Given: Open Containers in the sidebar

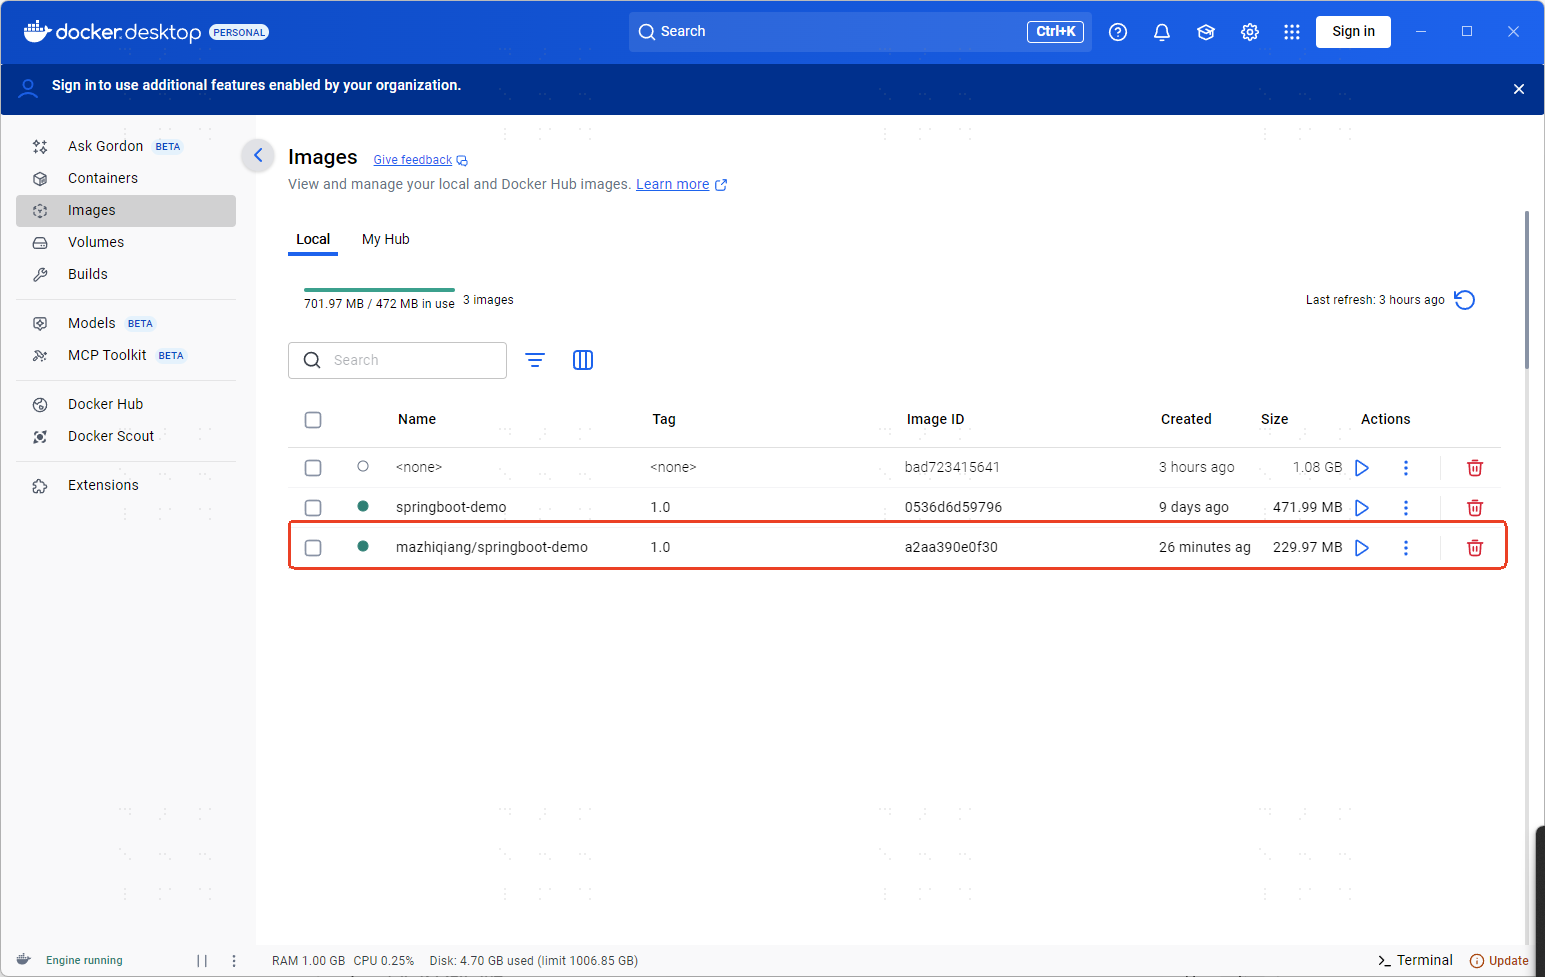Looking at the screenshot, I should (126, 178).
